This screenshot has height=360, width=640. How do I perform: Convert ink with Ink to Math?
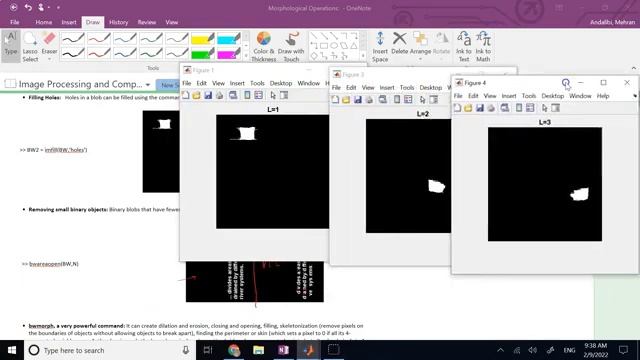[x=483, y=47]
